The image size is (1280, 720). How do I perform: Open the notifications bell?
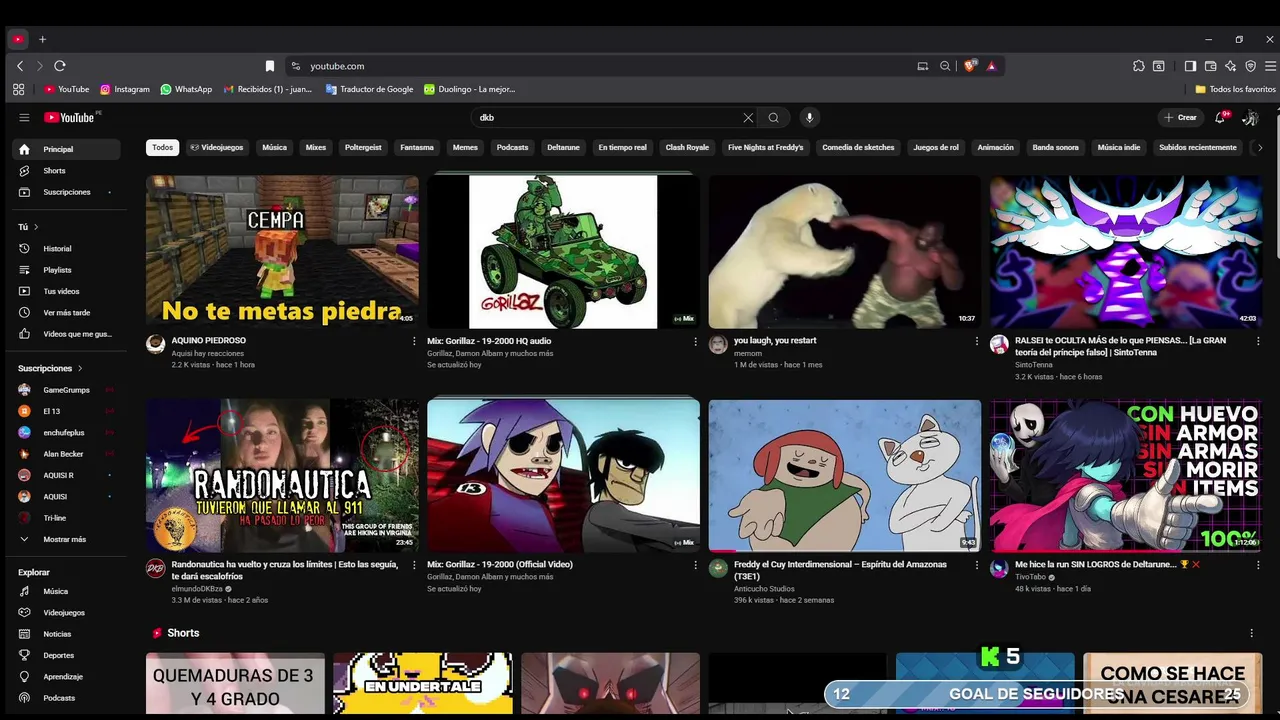coord(1220,118)
